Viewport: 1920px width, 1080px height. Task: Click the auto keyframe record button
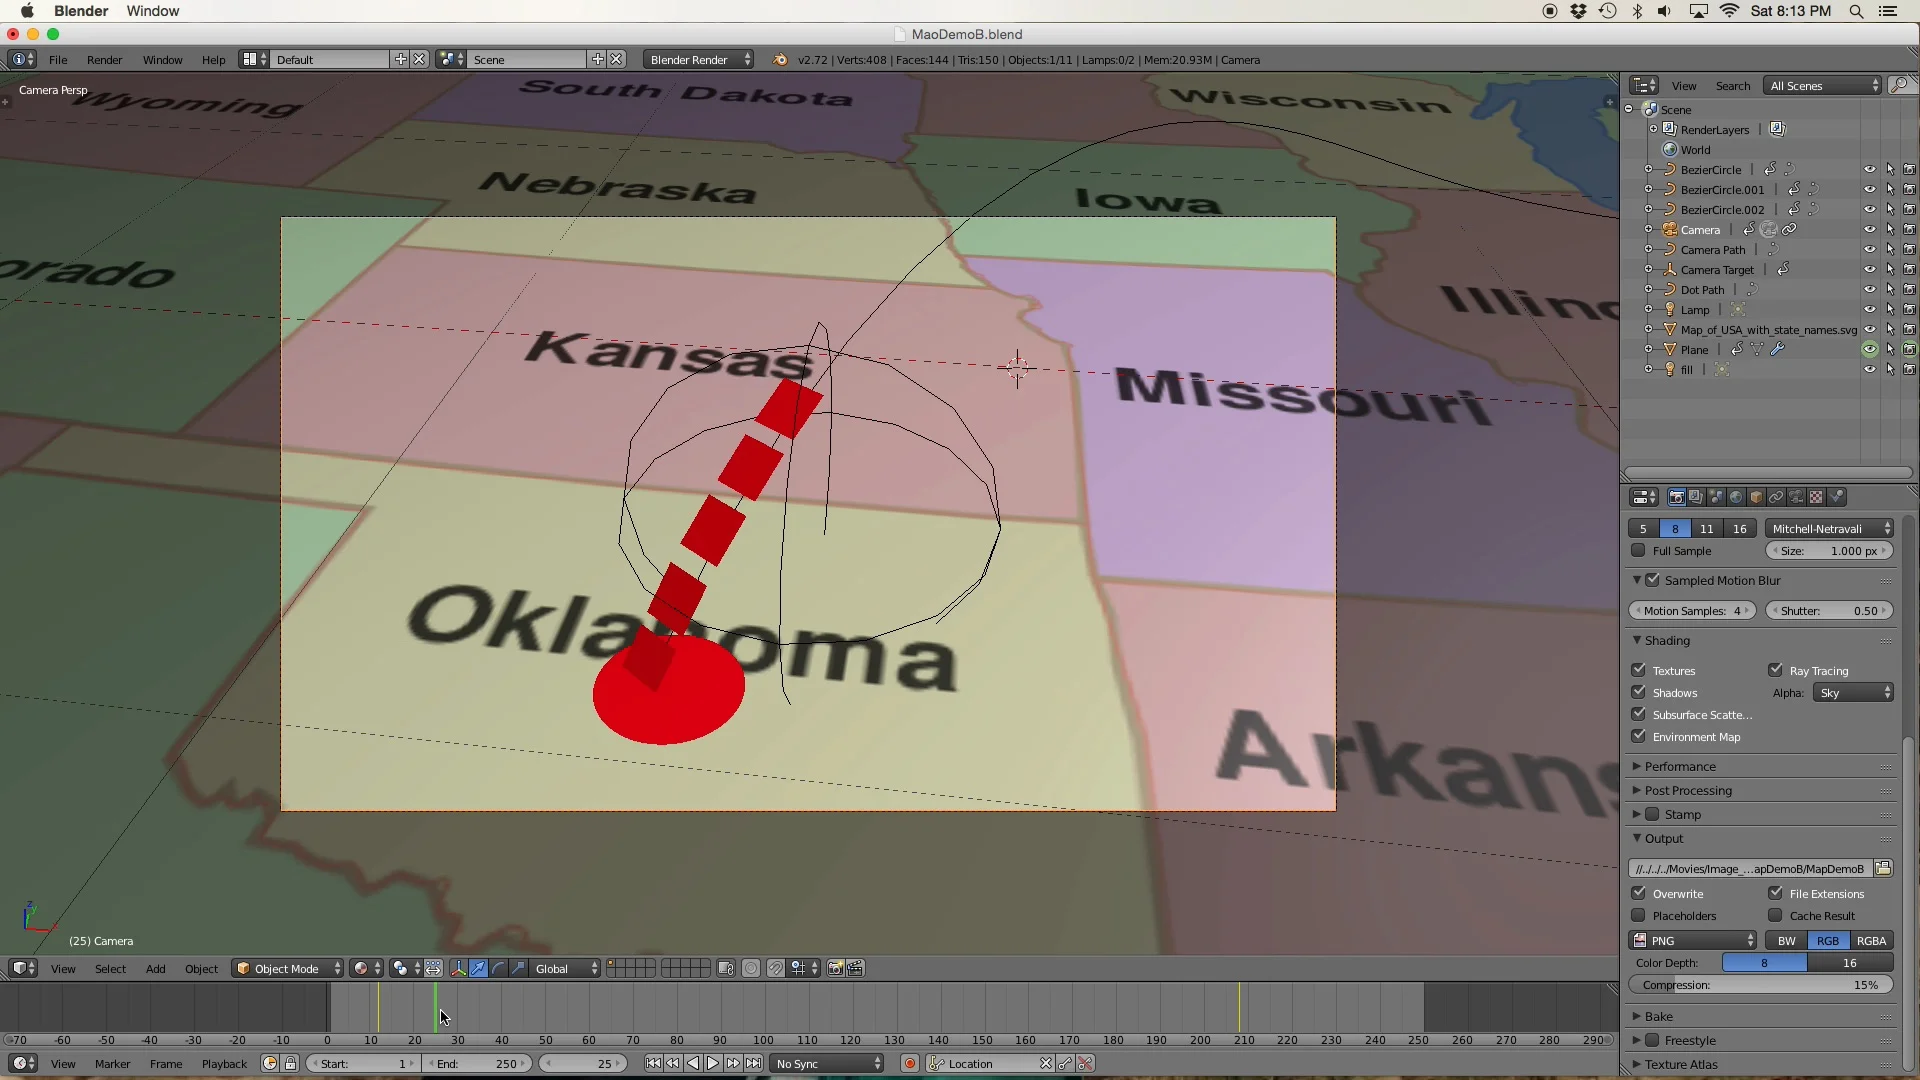[x=909, y=1063]
